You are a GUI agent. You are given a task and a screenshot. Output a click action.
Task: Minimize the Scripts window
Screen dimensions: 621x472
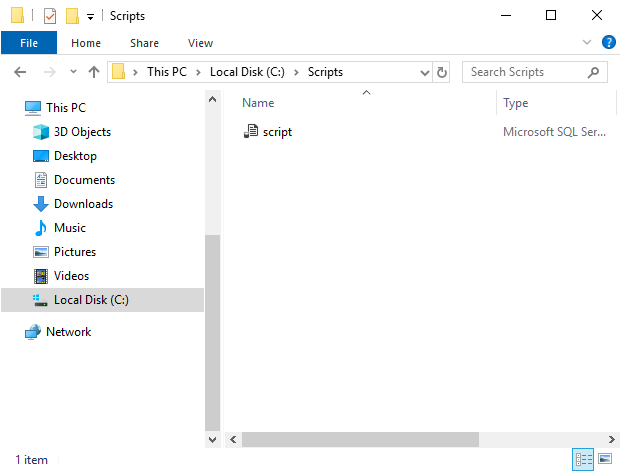(506, 16)
